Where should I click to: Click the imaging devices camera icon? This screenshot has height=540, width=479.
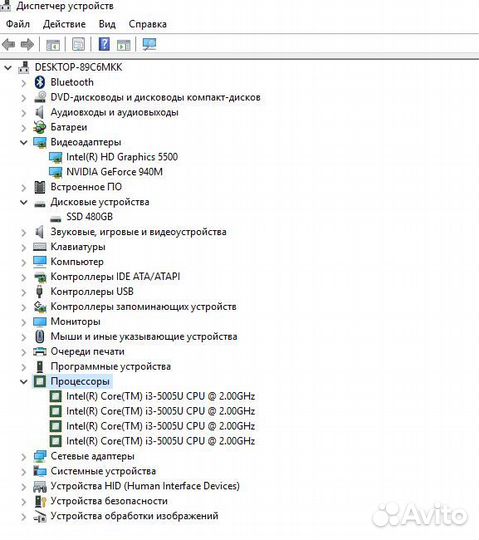point(40,516)
